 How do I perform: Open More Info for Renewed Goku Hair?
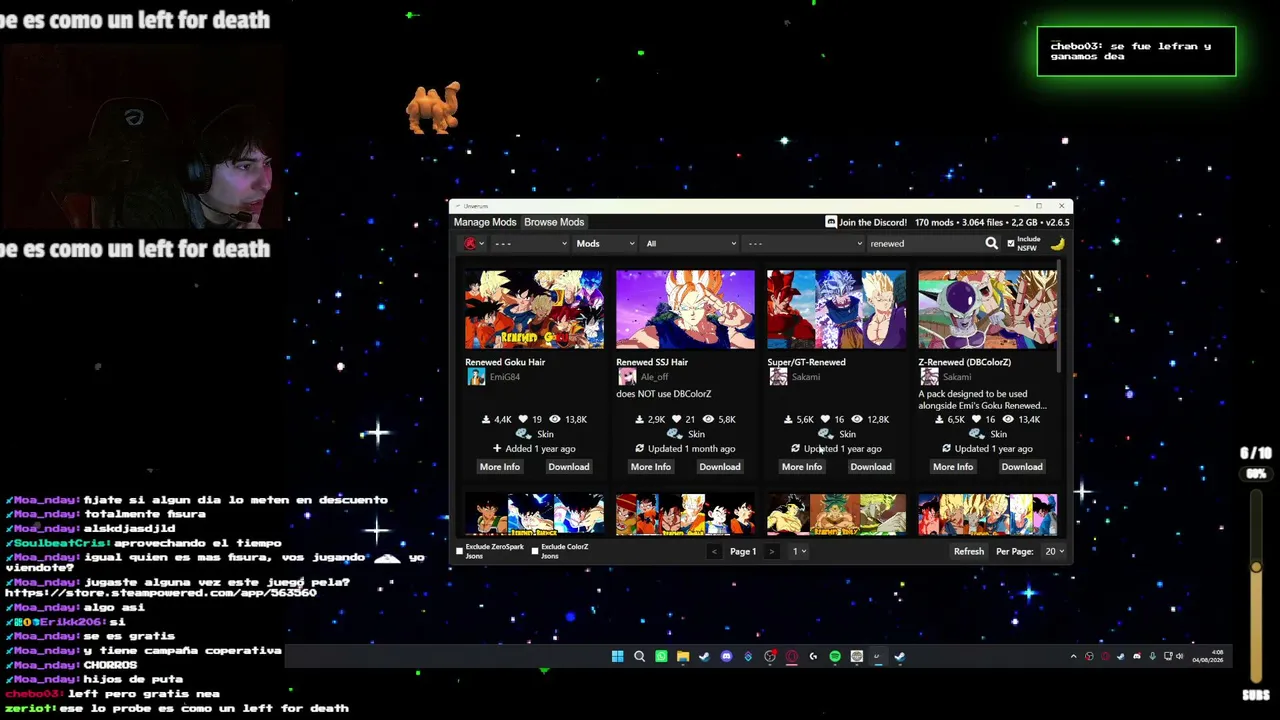pyautogui.click(x=500, y=467)
